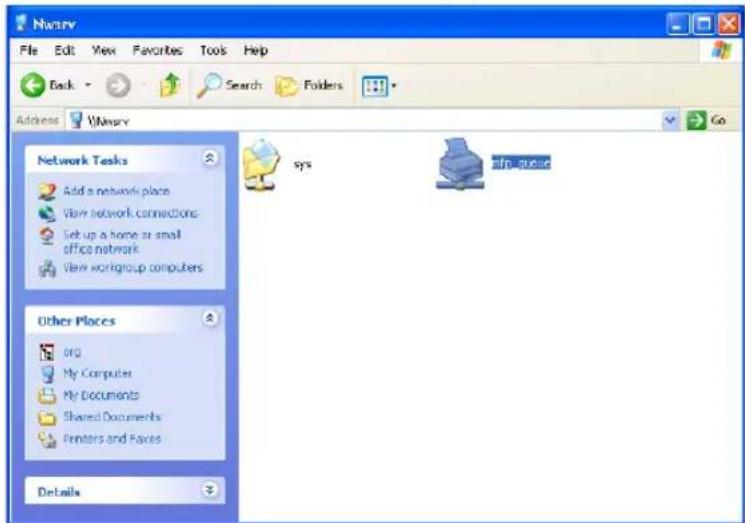Click Add a network place icon
Screen dimensions: 745x523
pos(47,191)
